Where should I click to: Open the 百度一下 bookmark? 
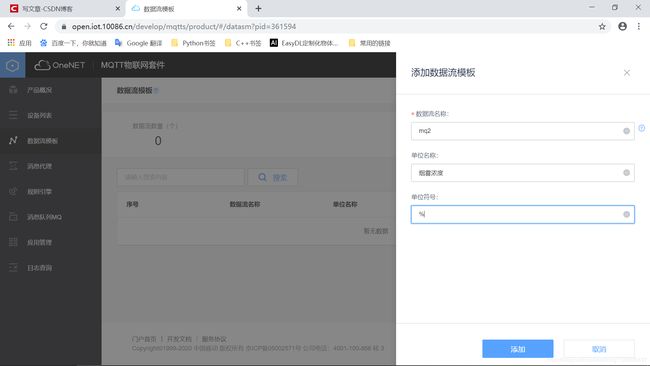click(x=73, y=43)
